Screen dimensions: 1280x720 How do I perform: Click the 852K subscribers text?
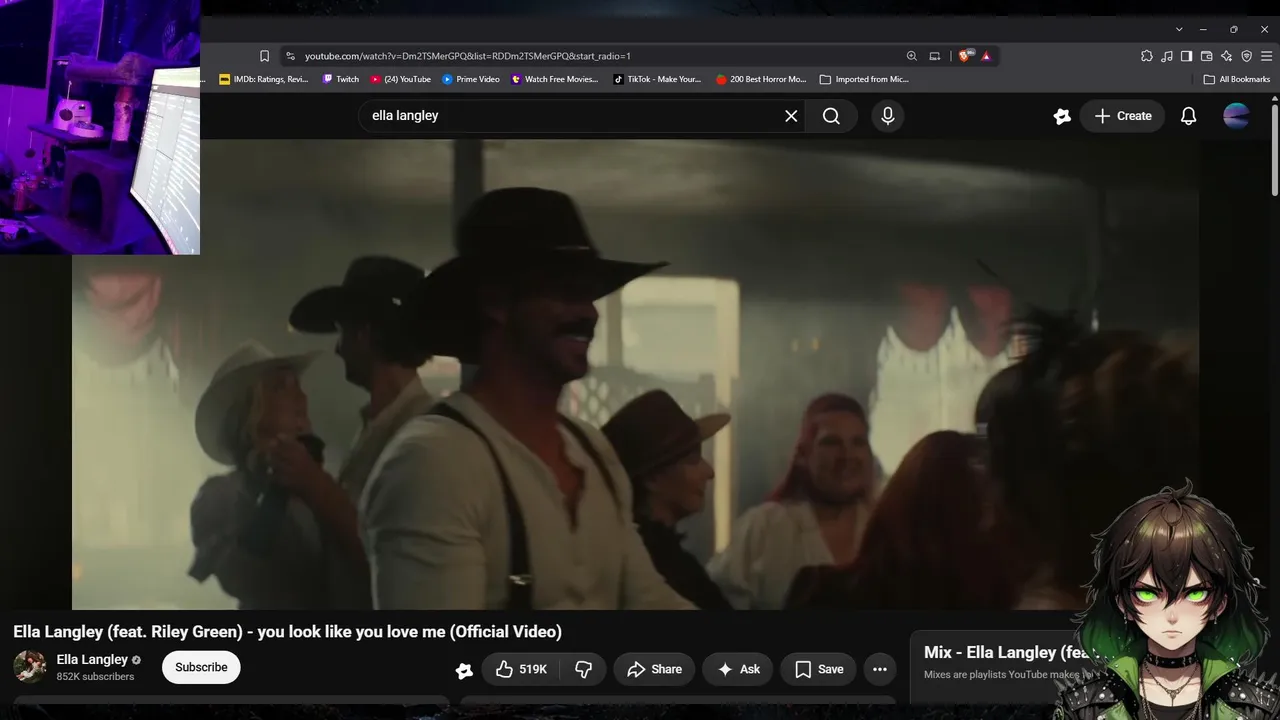95,677
